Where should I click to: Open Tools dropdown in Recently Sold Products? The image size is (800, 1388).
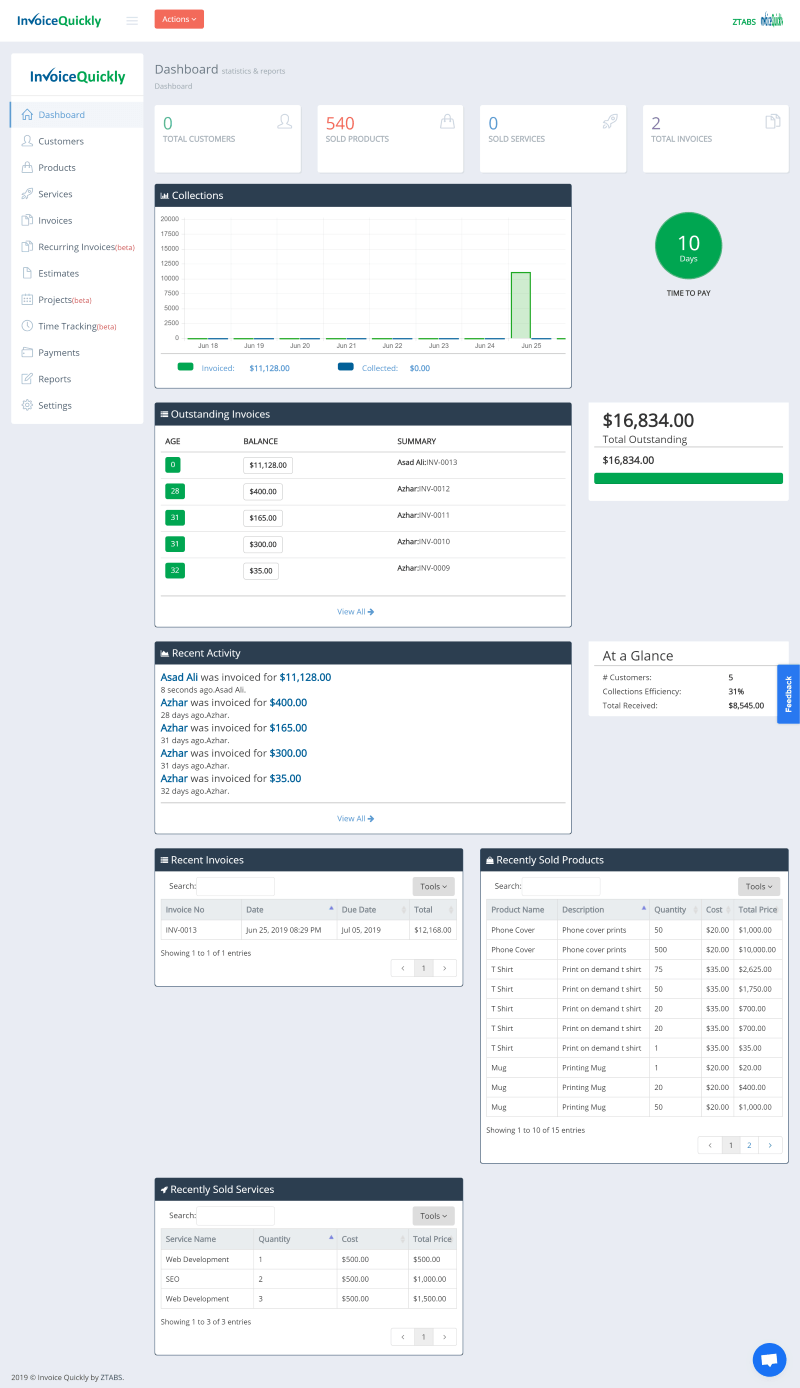coord(759,886)
